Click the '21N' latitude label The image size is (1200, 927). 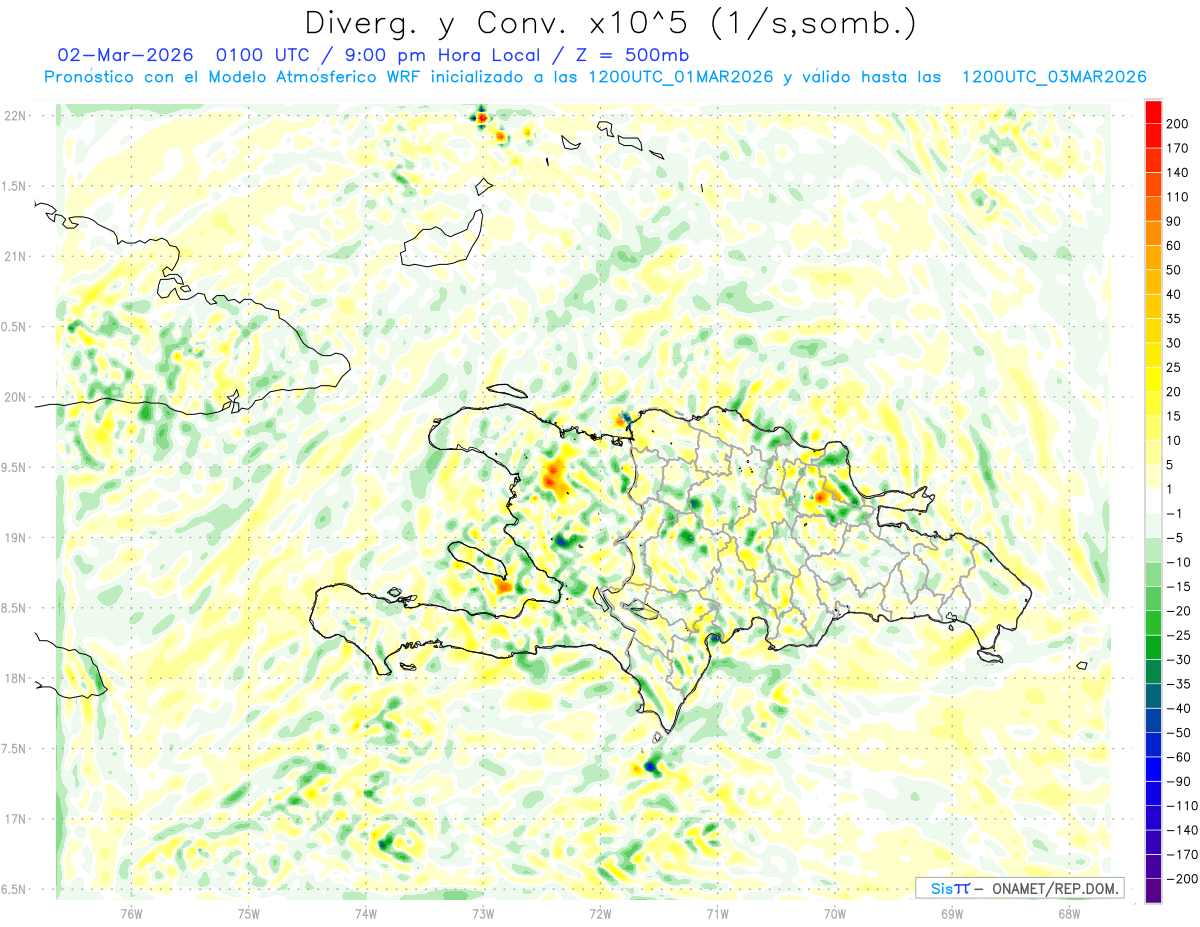[14, 256]
